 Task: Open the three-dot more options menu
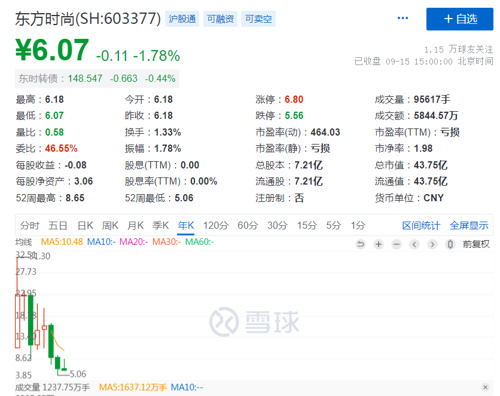point(403,18)
